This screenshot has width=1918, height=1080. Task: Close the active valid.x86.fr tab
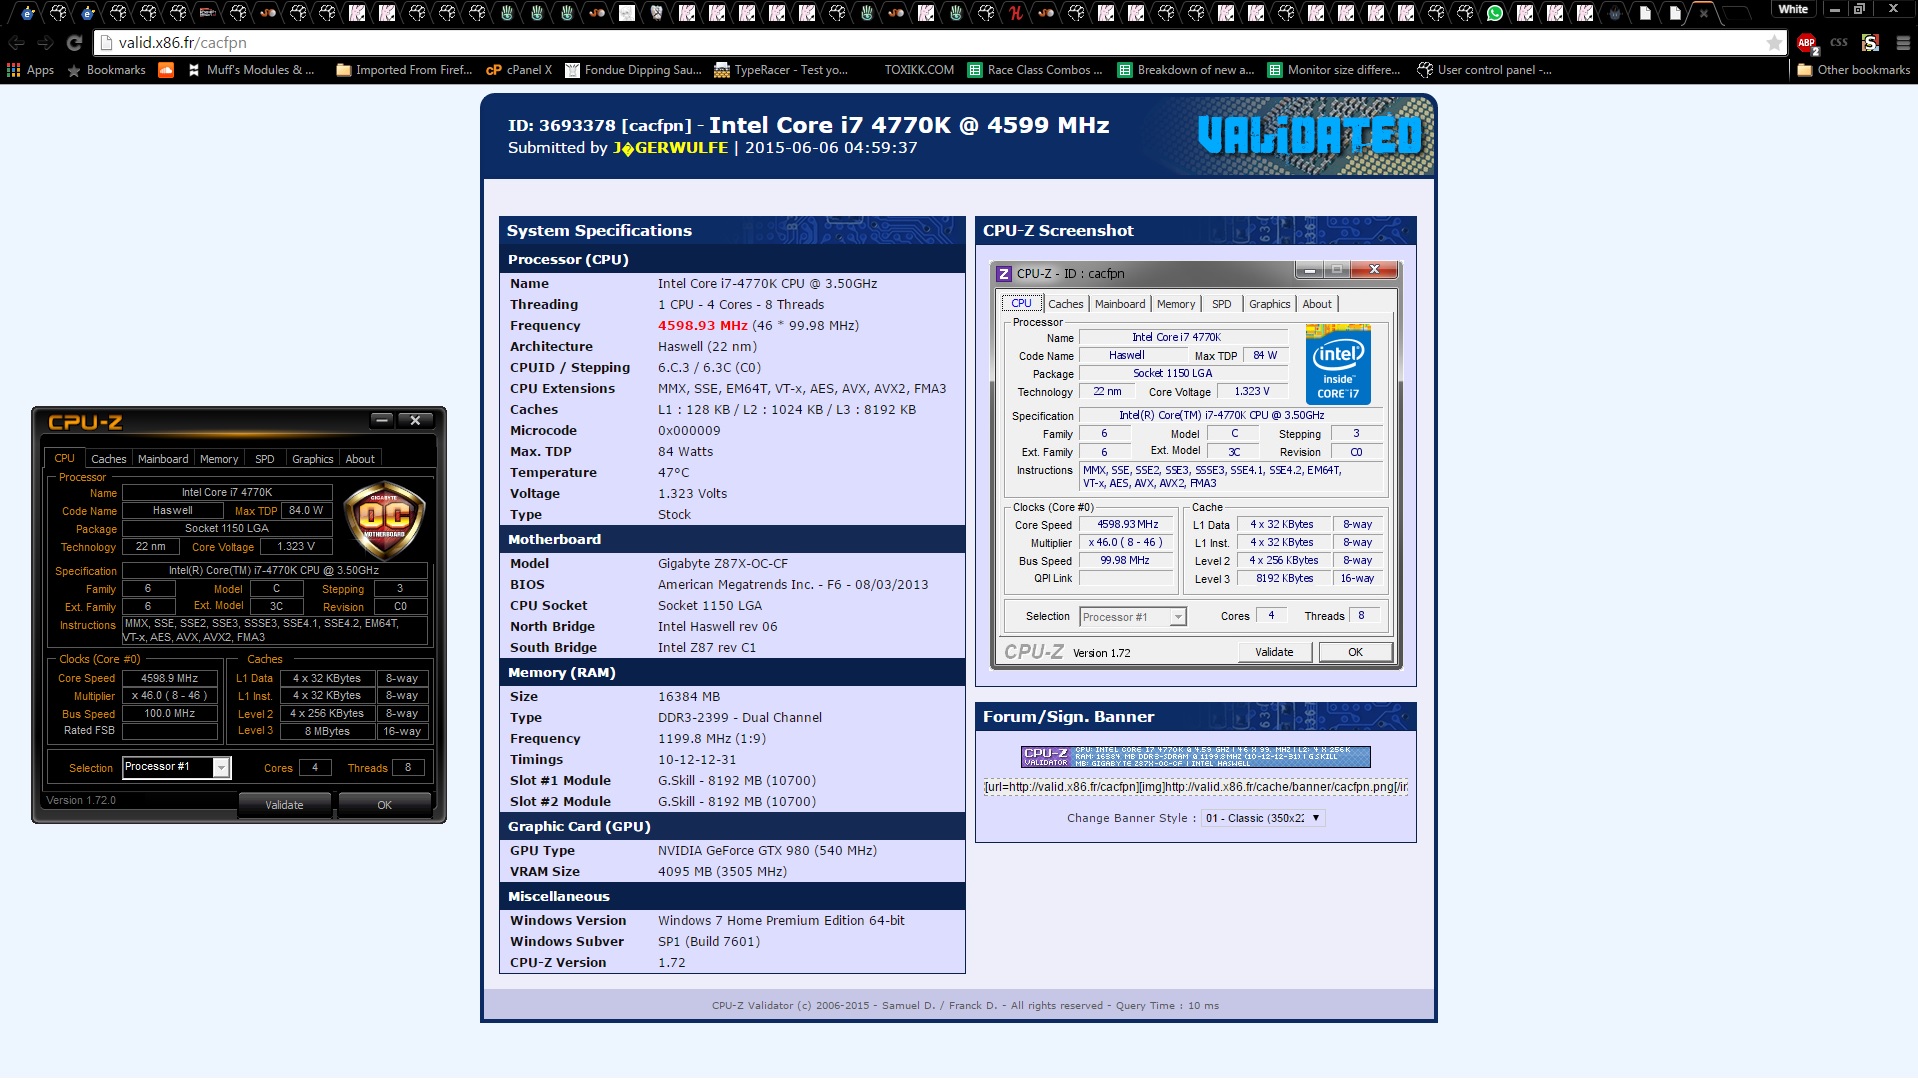pyautogui.click(x=1703, y=13)
